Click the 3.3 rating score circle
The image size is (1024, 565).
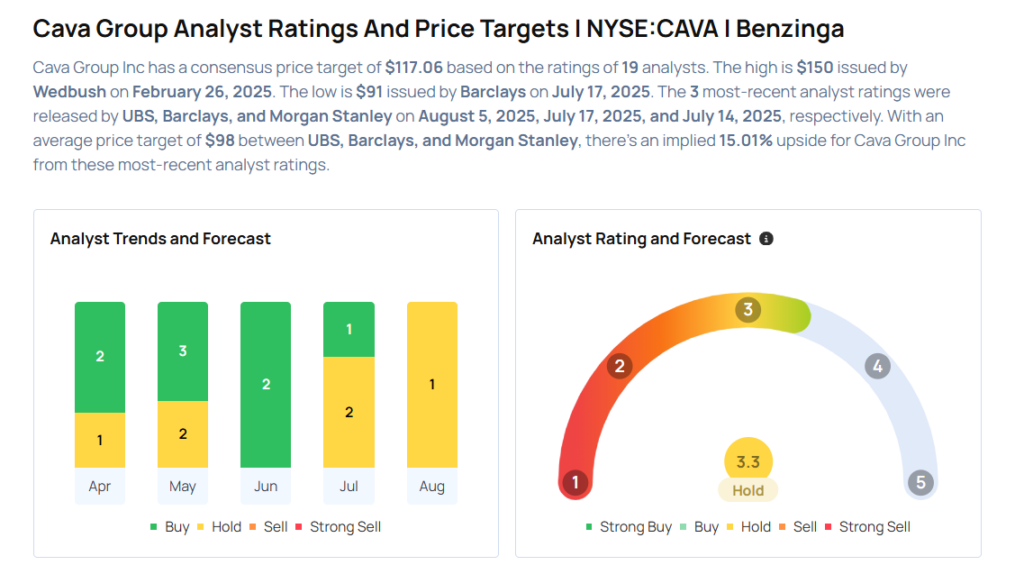(x=748, y=462)
